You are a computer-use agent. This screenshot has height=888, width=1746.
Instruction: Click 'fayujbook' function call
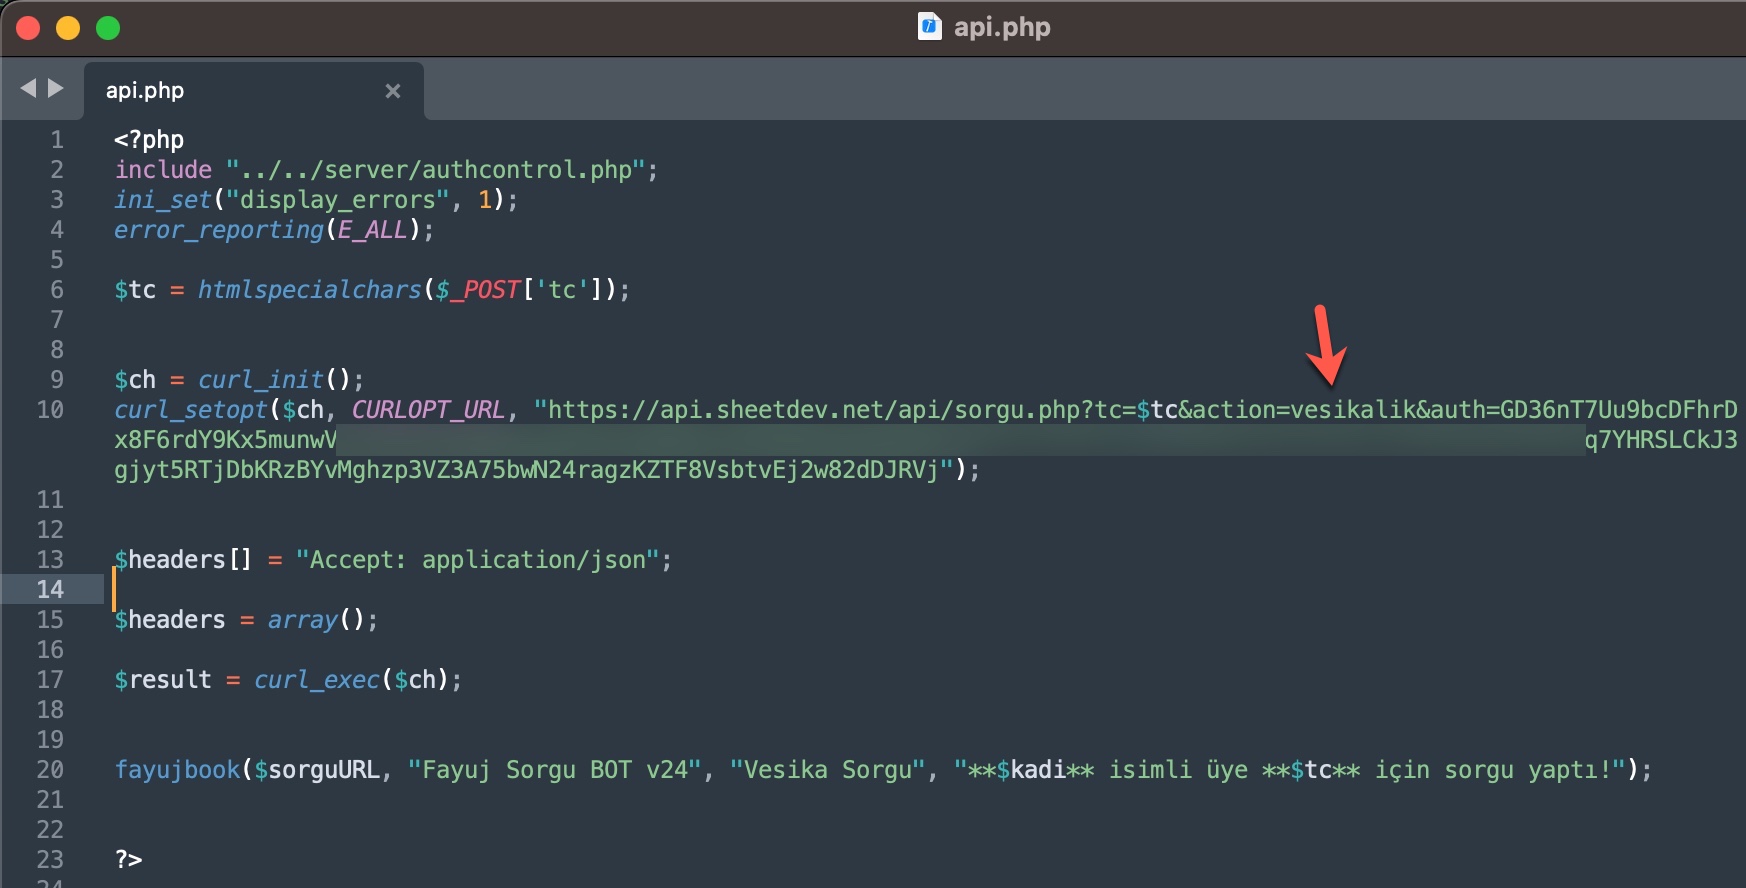tap(177, 770)
